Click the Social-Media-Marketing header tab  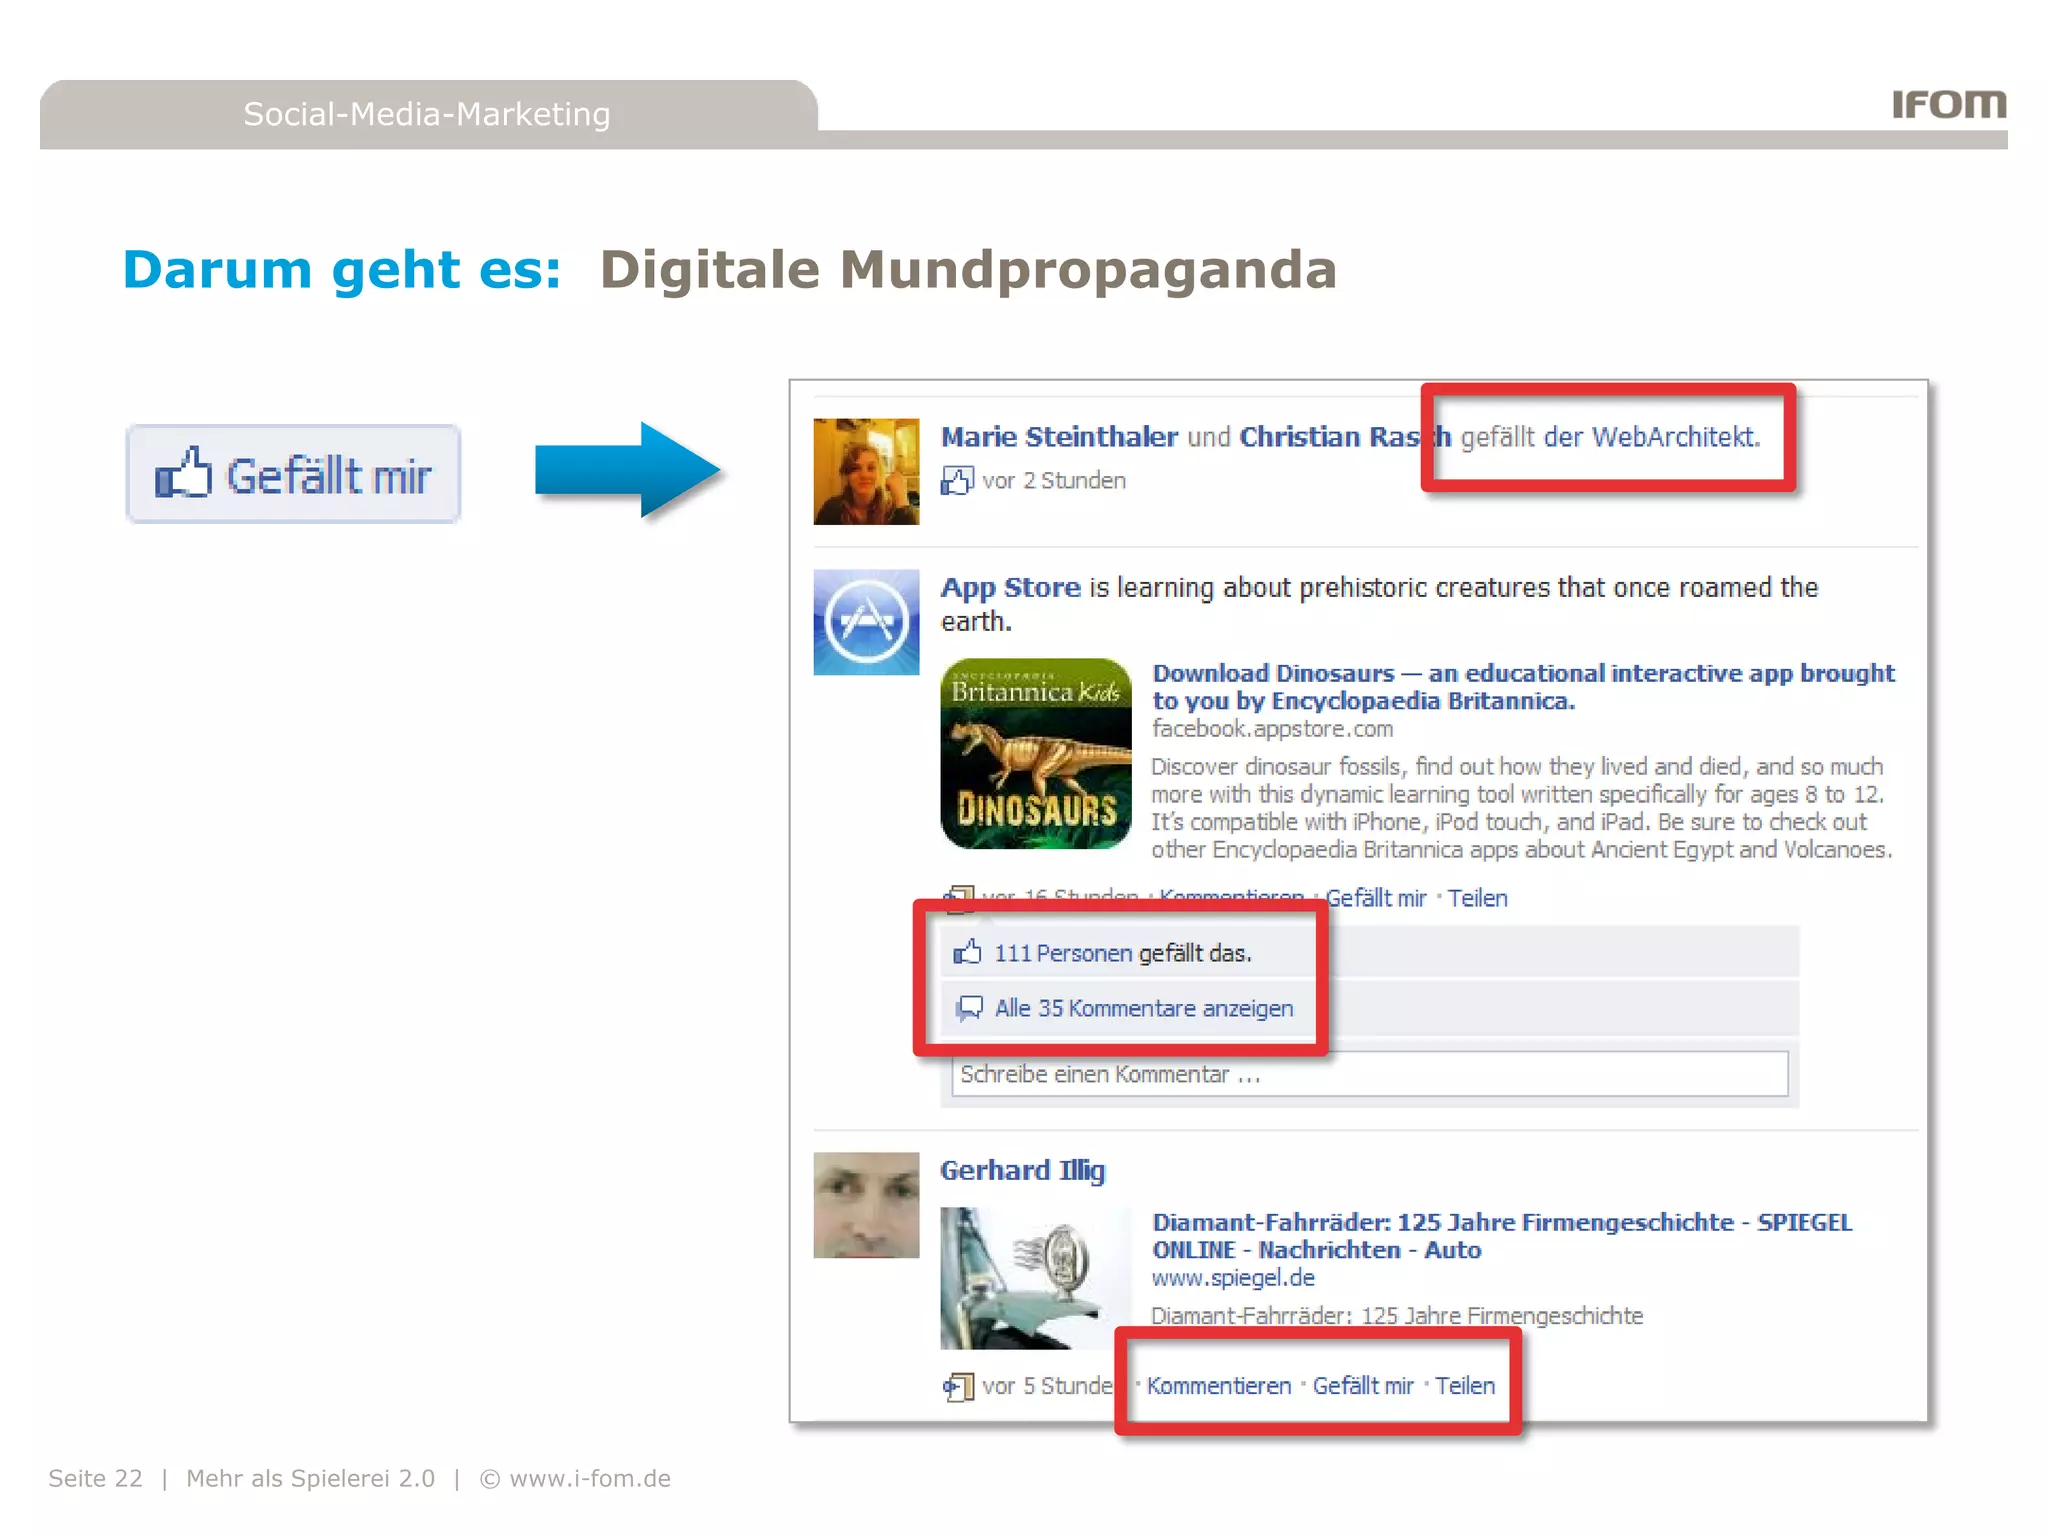[428, 114]
